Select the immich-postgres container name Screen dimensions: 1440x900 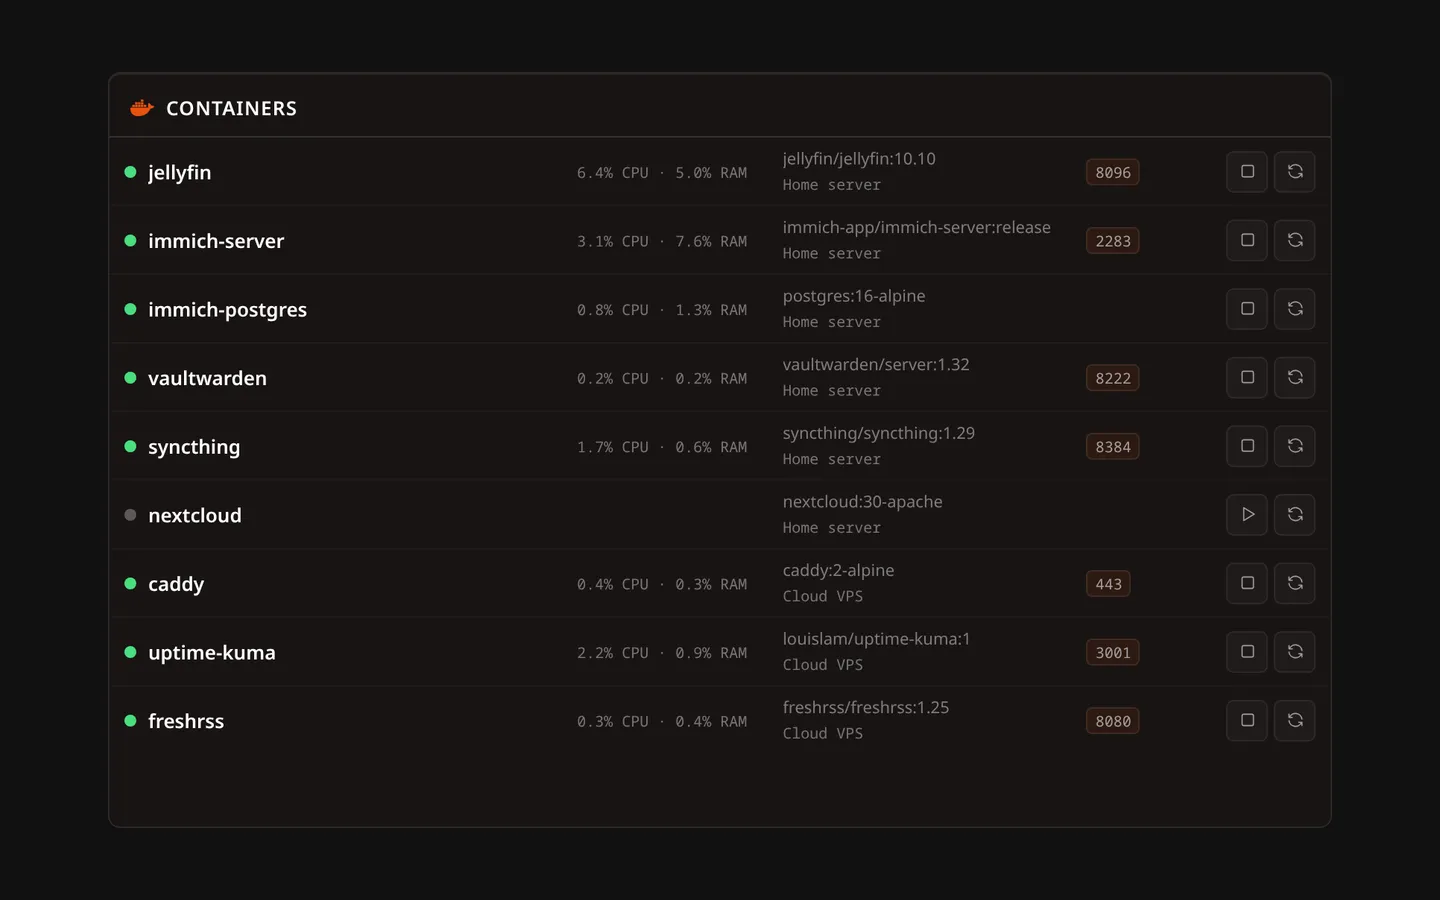point(228,310)
